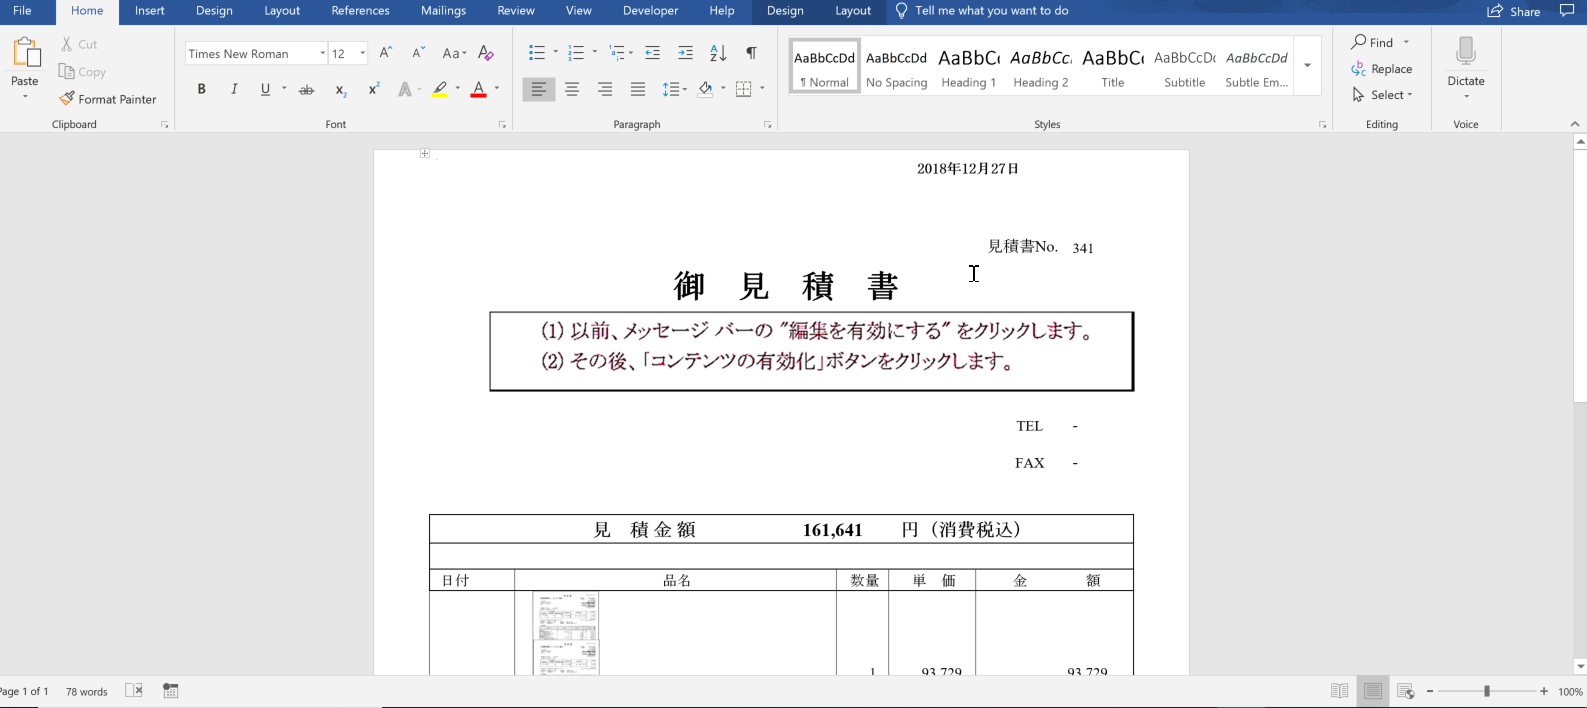Click the macro recording icon in status bar
1587x708 pixels.
click(x=171, y=691)
